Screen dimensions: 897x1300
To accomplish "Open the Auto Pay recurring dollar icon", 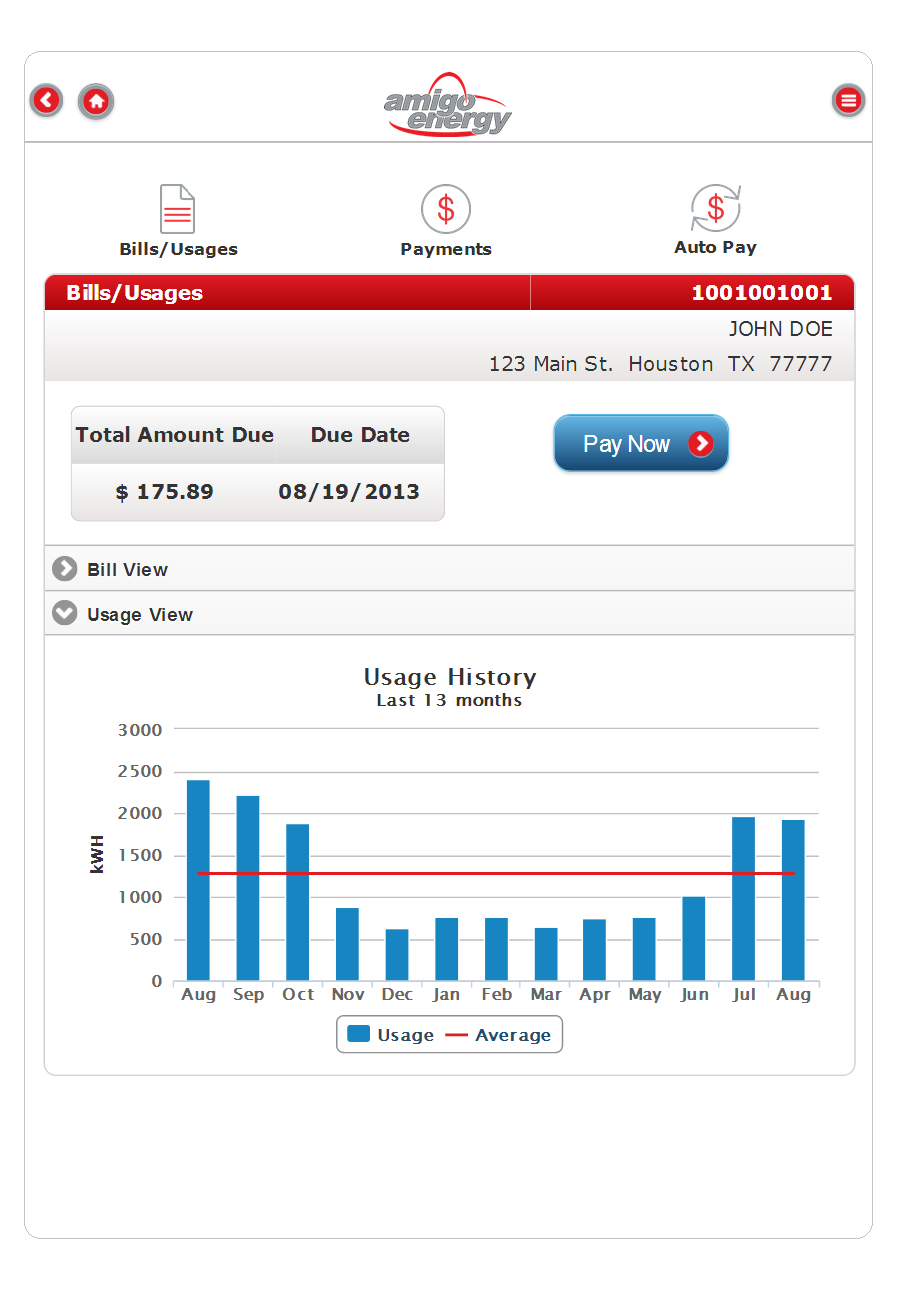I will (716, 208).
